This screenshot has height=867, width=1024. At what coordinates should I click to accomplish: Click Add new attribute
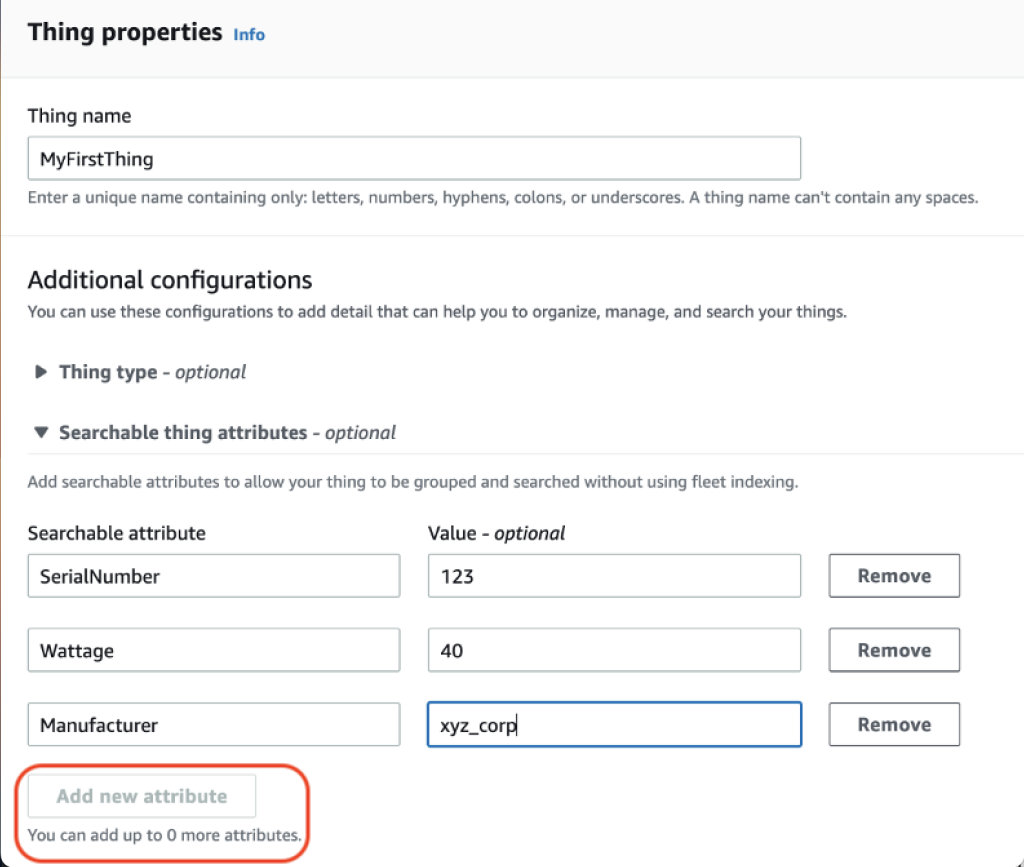click(141, 795)
